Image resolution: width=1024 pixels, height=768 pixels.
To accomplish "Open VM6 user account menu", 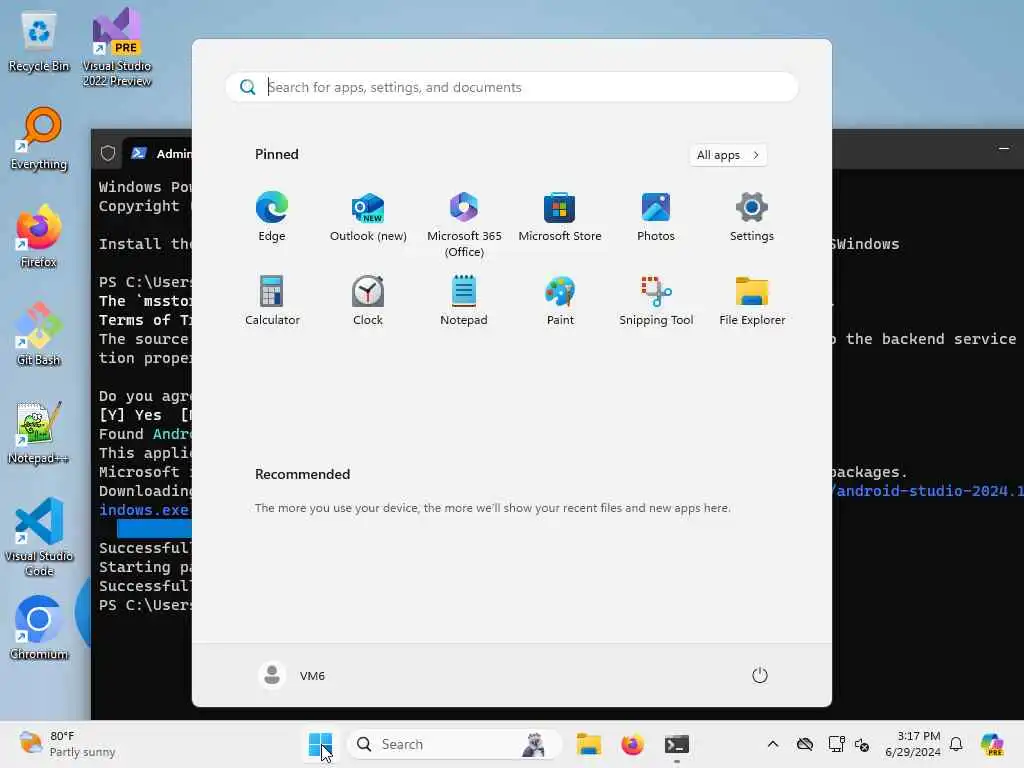I will [292, 675].
